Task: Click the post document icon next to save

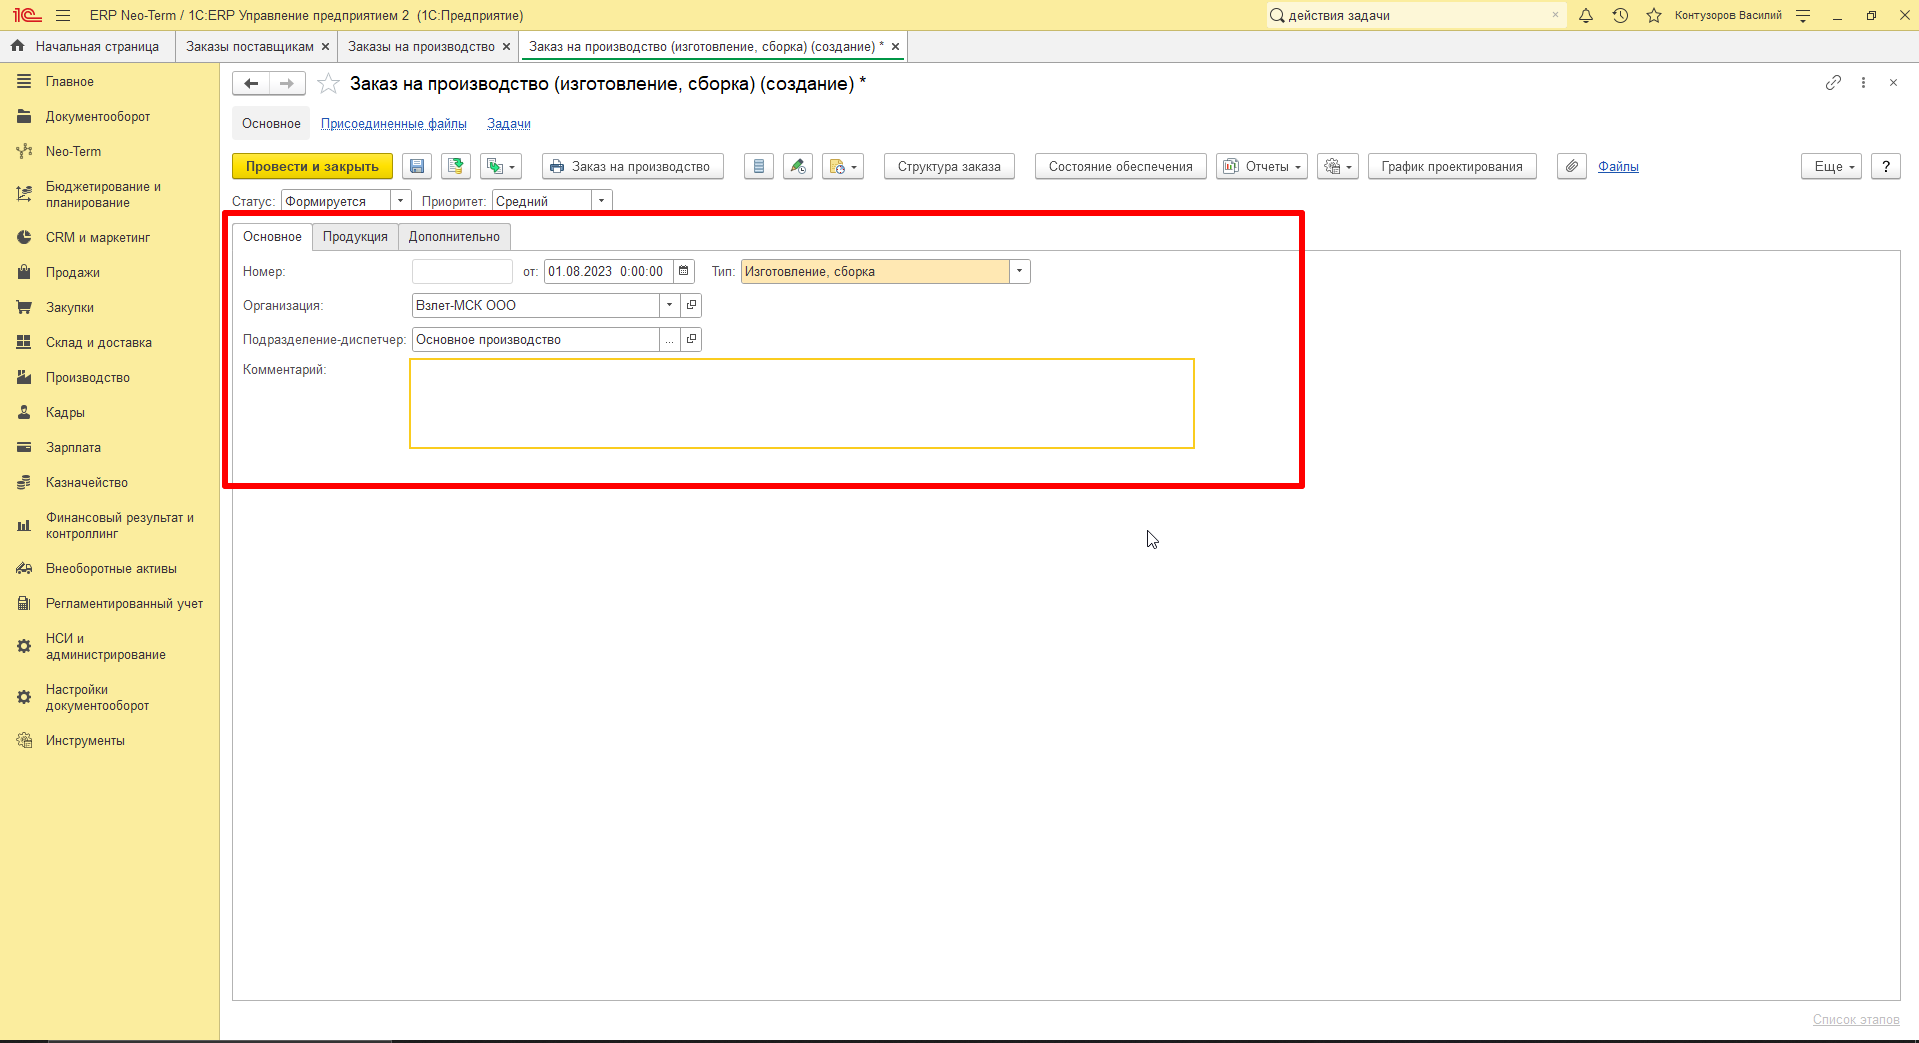Action: [x=456, y=167]
